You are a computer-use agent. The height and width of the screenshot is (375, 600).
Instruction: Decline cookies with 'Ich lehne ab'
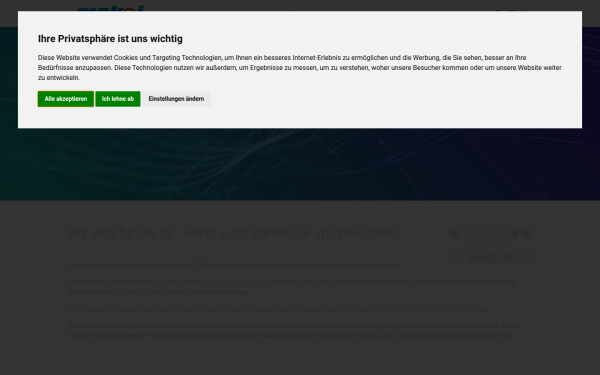pyautogui.click(x=118, y=99)
